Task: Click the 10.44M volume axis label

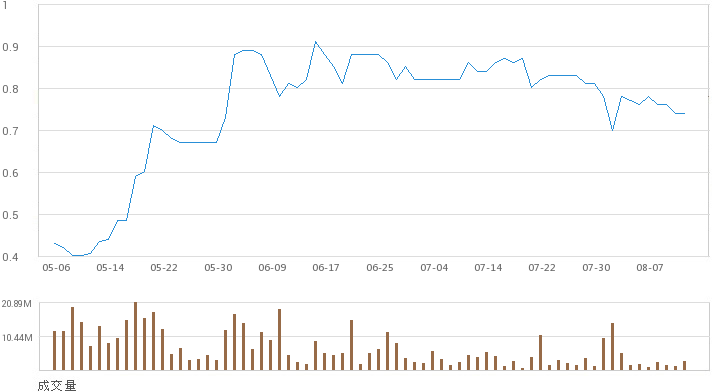Action: [17, 338]
